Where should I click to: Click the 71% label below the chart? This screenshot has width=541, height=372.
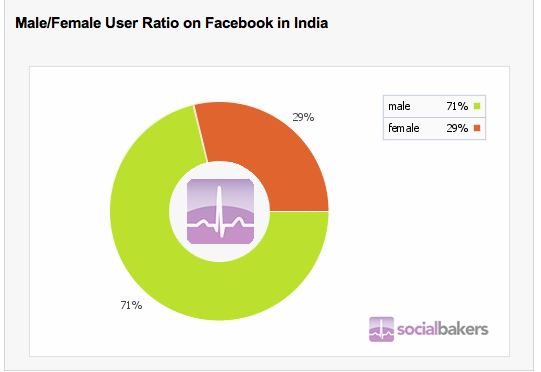click(131, 305)
